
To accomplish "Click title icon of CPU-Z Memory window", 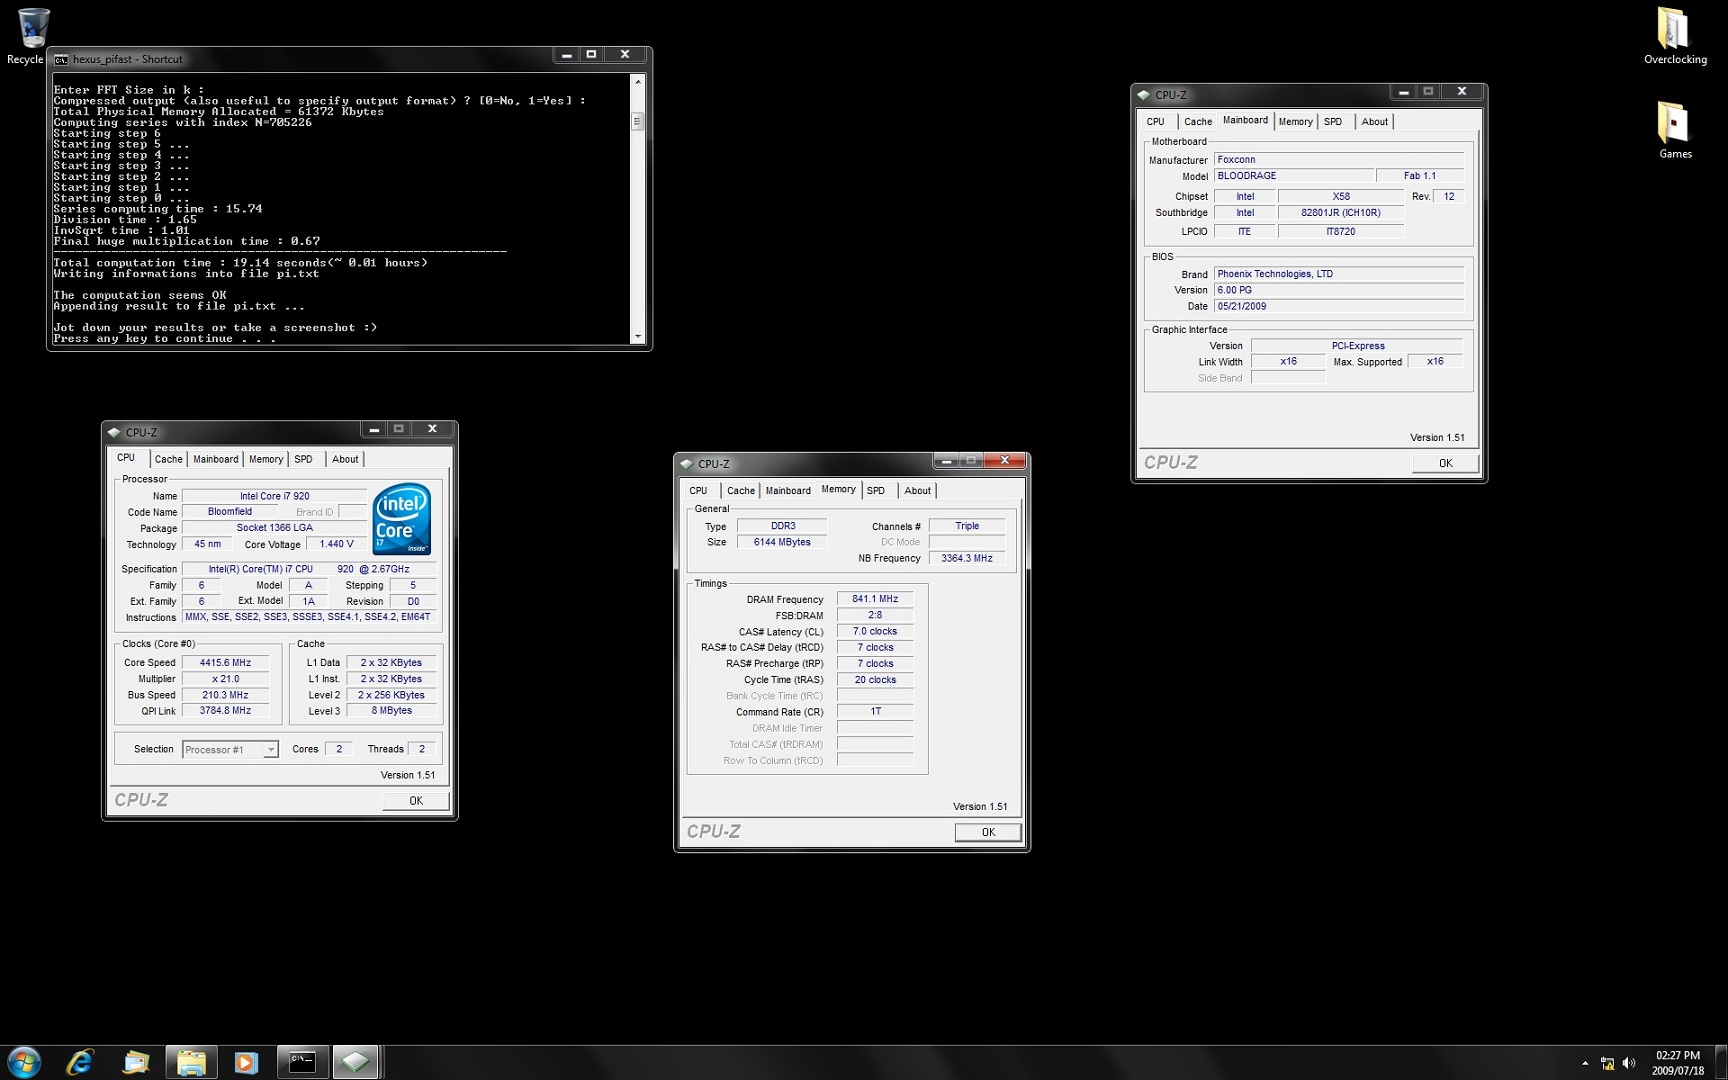I will pyautogui.click(x=686, y=464).
